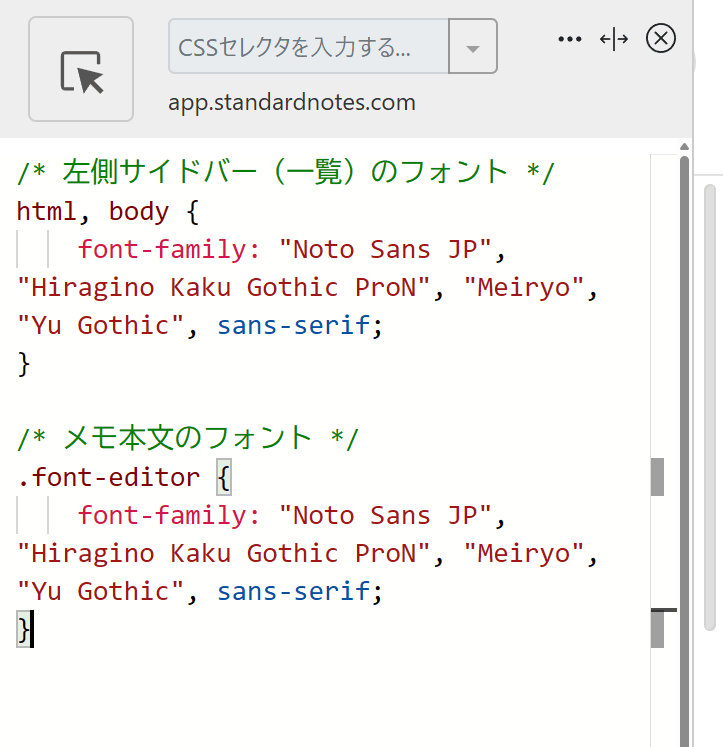This screenshot has width=723, height=747.
Task: Open the three-dots more options menu
Action: (x=570, y=39)
